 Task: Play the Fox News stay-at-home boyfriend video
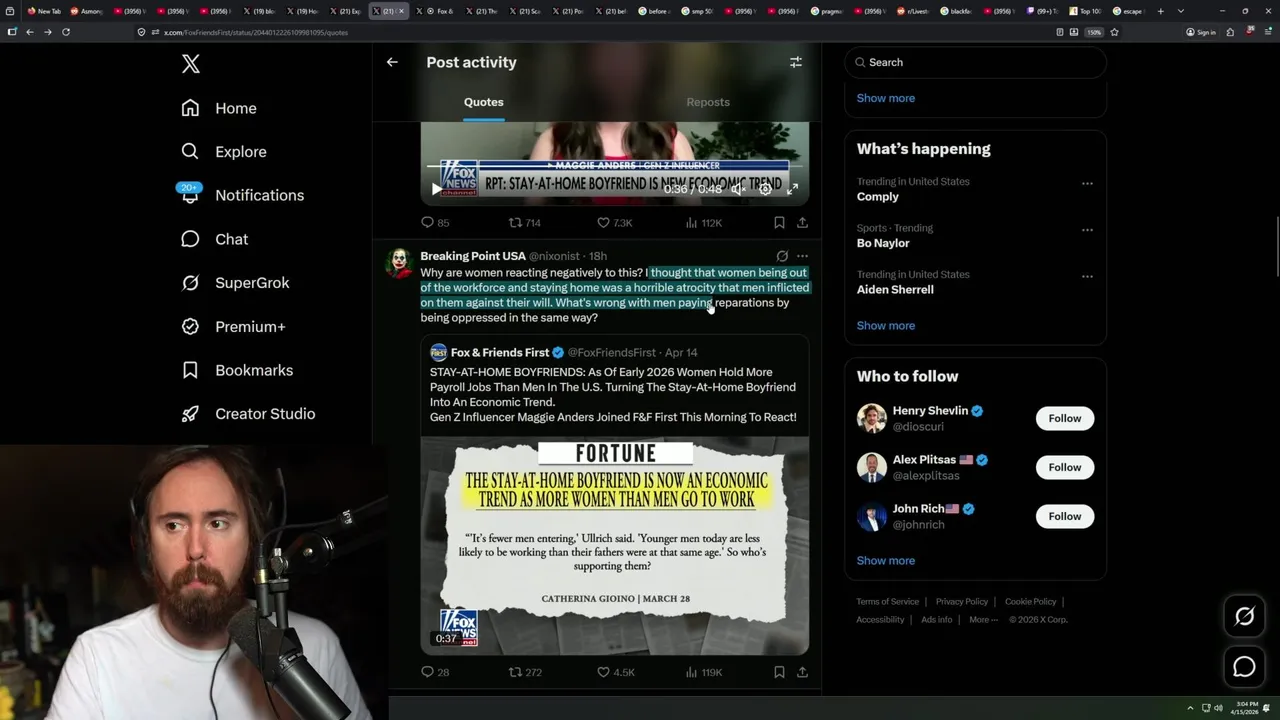pos(436,189)
